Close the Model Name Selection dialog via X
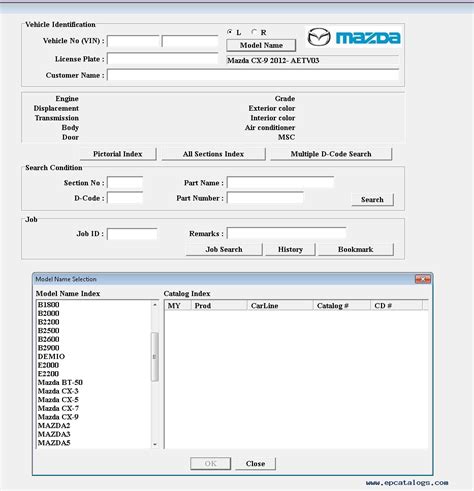 423,279
